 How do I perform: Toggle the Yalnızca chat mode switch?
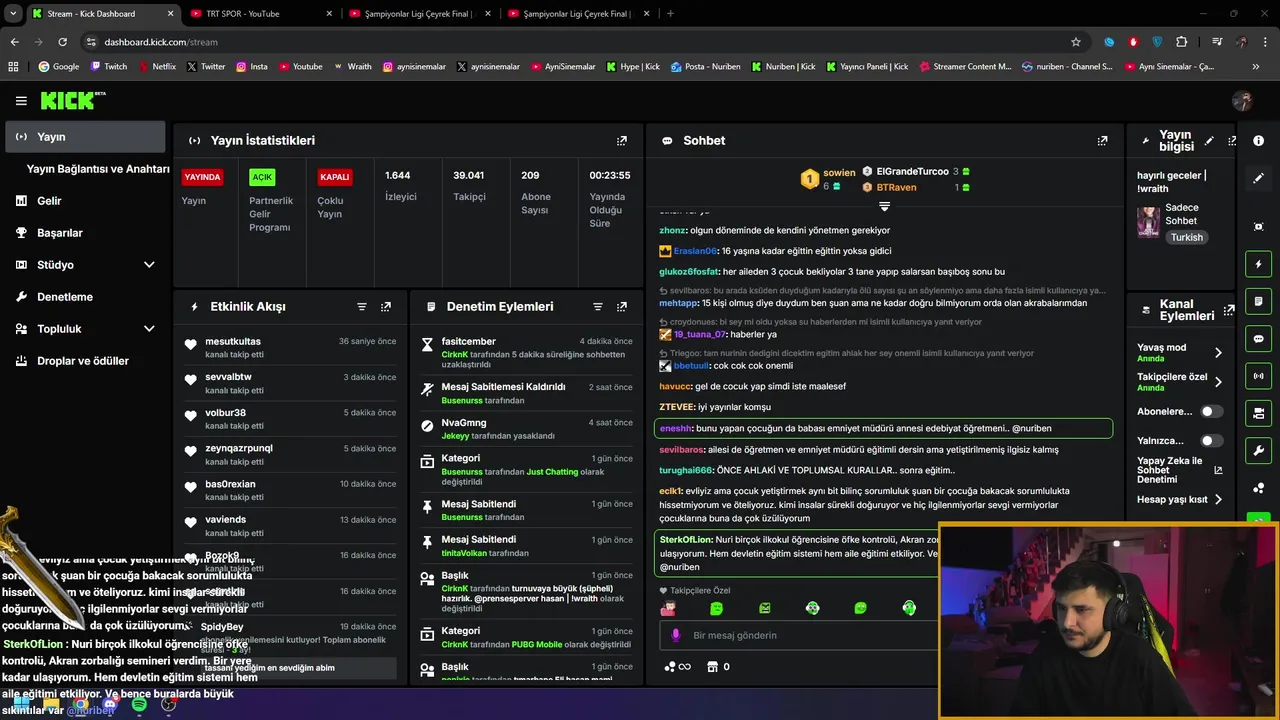(1211, 441)
